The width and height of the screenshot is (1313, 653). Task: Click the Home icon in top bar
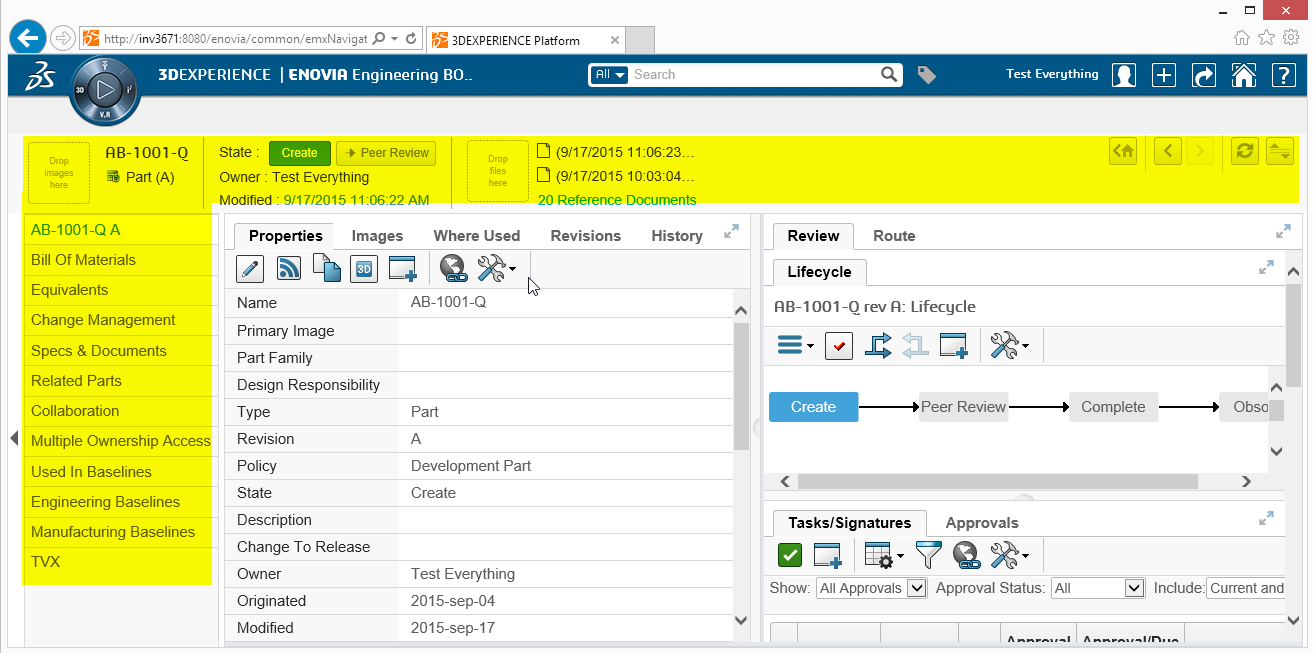(1243, 75)
